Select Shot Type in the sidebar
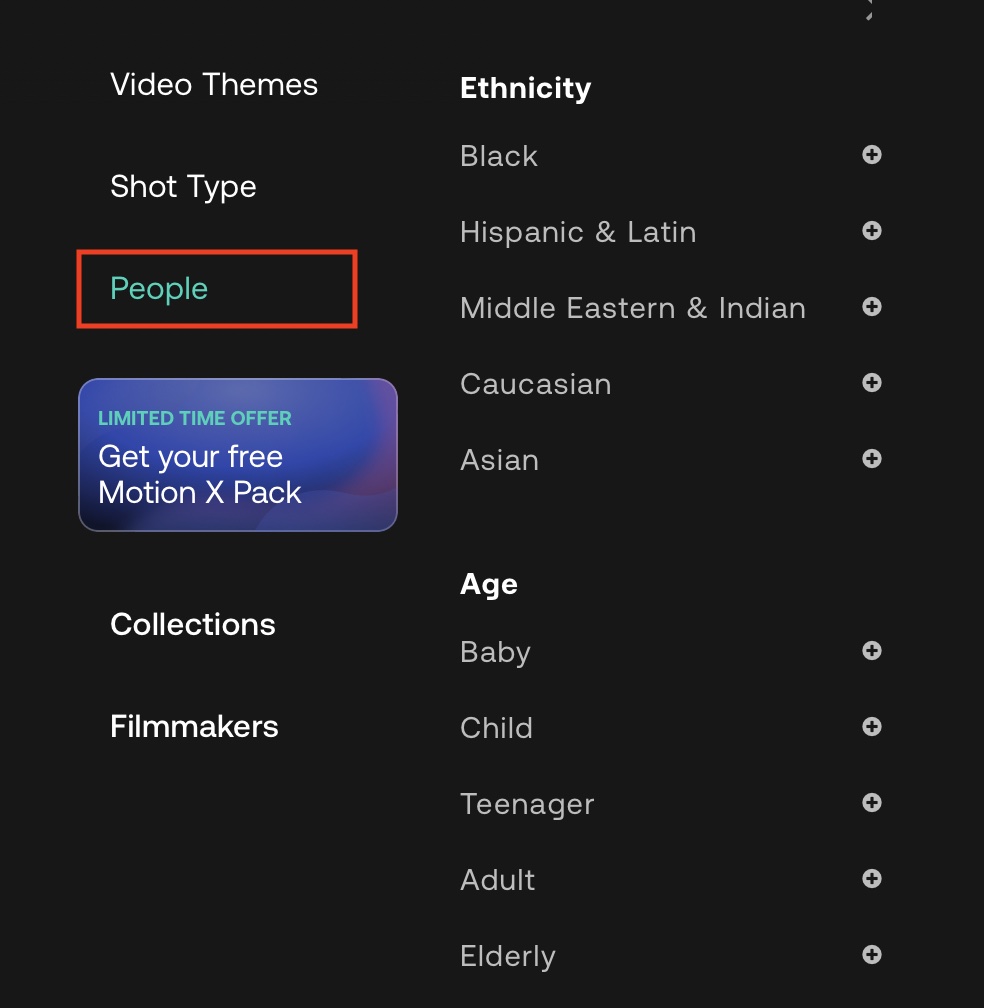The image size is (984, 1008). [183, 187]
